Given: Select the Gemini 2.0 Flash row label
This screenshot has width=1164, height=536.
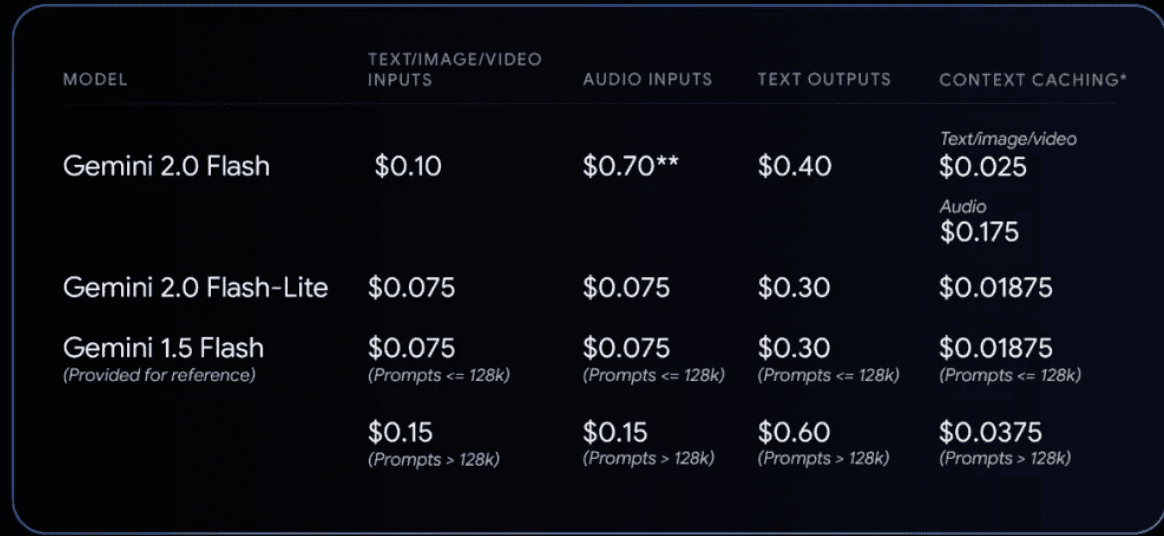Looking at the screenshot, I should (x=166, y=166).
